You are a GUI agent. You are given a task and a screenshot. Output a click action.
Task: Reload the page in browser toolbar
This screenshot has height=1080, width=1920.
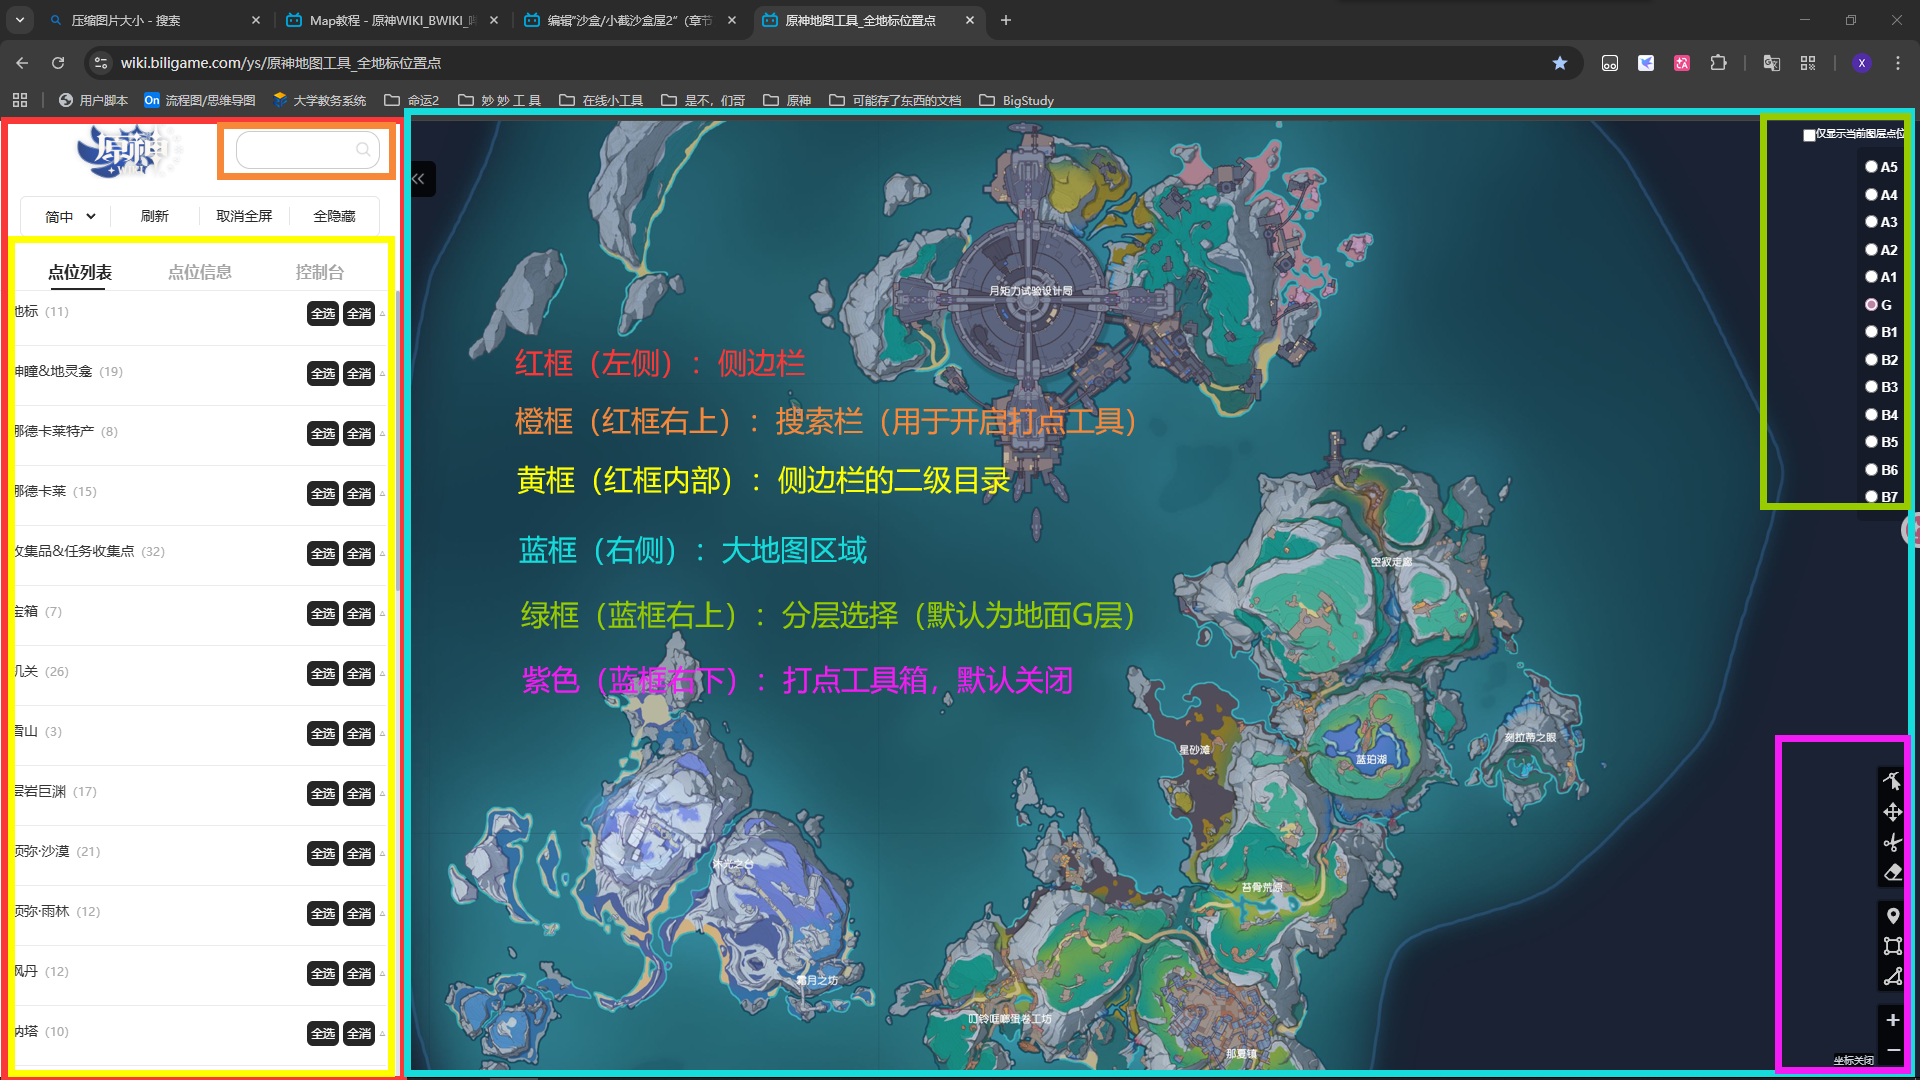pyautogui.click(x=58, y=63)
